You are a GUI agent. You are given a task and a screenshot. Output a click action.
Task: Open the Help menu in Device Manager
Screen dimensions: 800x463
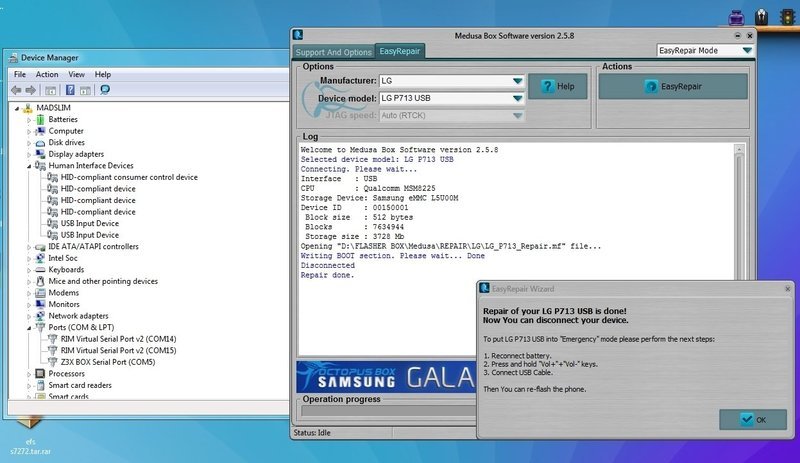click(103, 75)
